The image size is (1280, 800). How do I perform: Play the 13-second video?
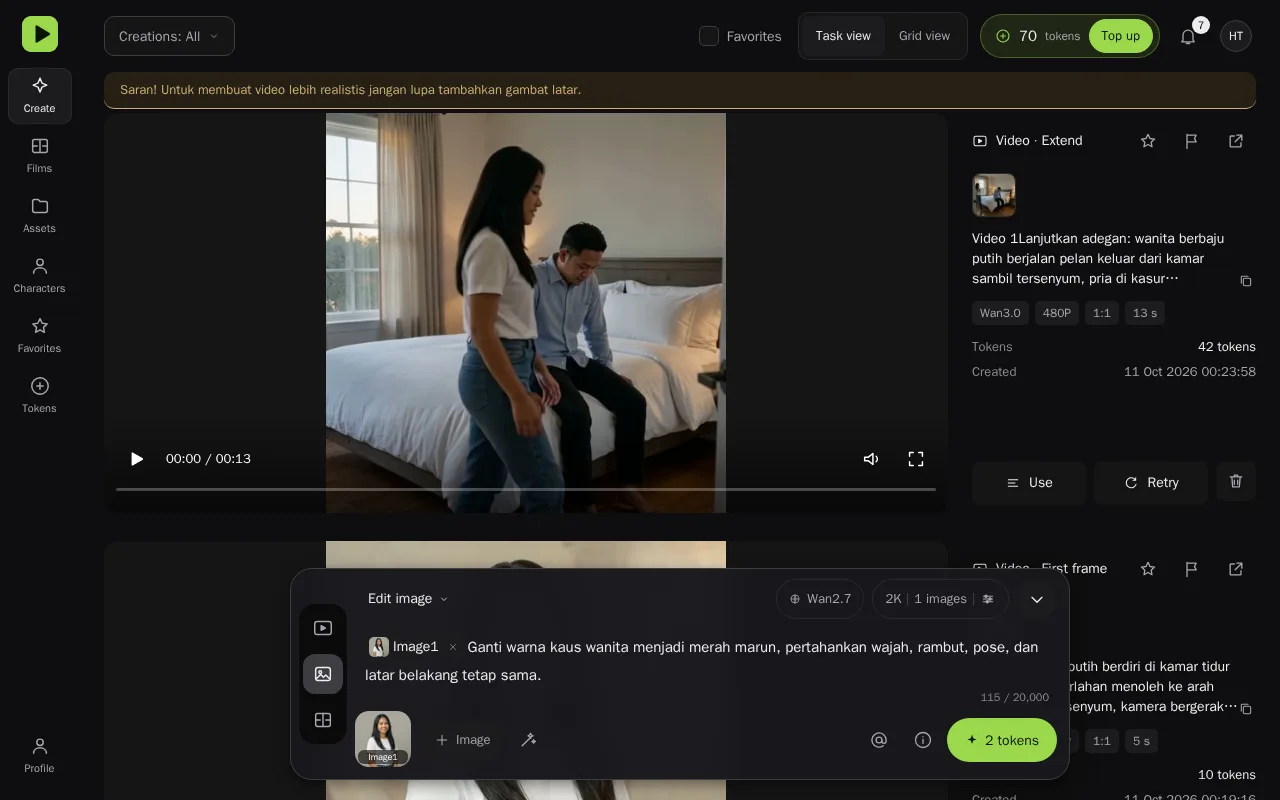click(x=137, y=459)
